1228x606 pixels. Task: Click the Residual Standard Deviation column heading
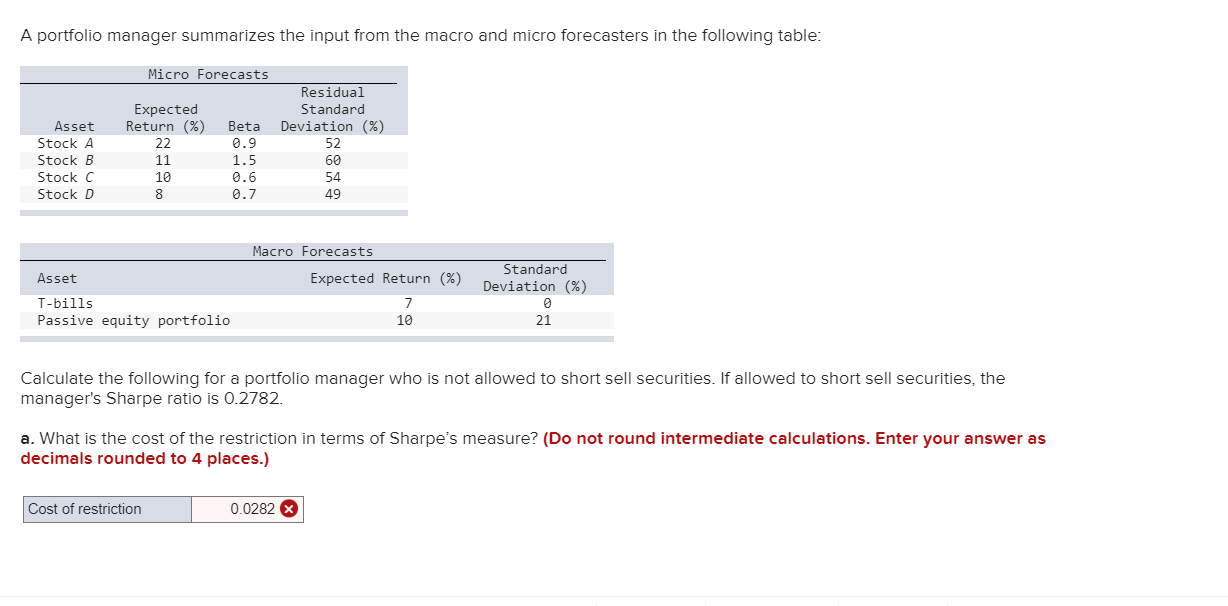click(x=333, y=108)
